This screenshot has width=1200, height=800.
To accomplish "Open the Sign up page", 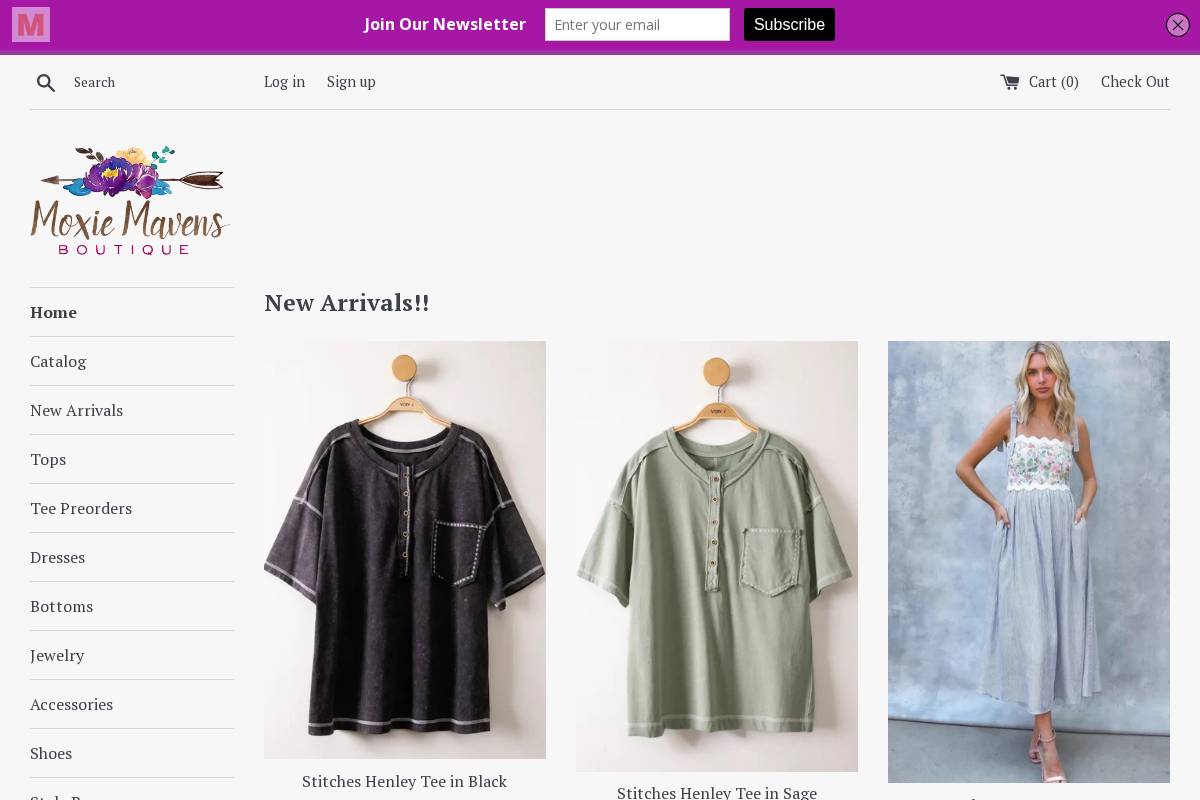I will pyautogui.click(x=351, y=81).
